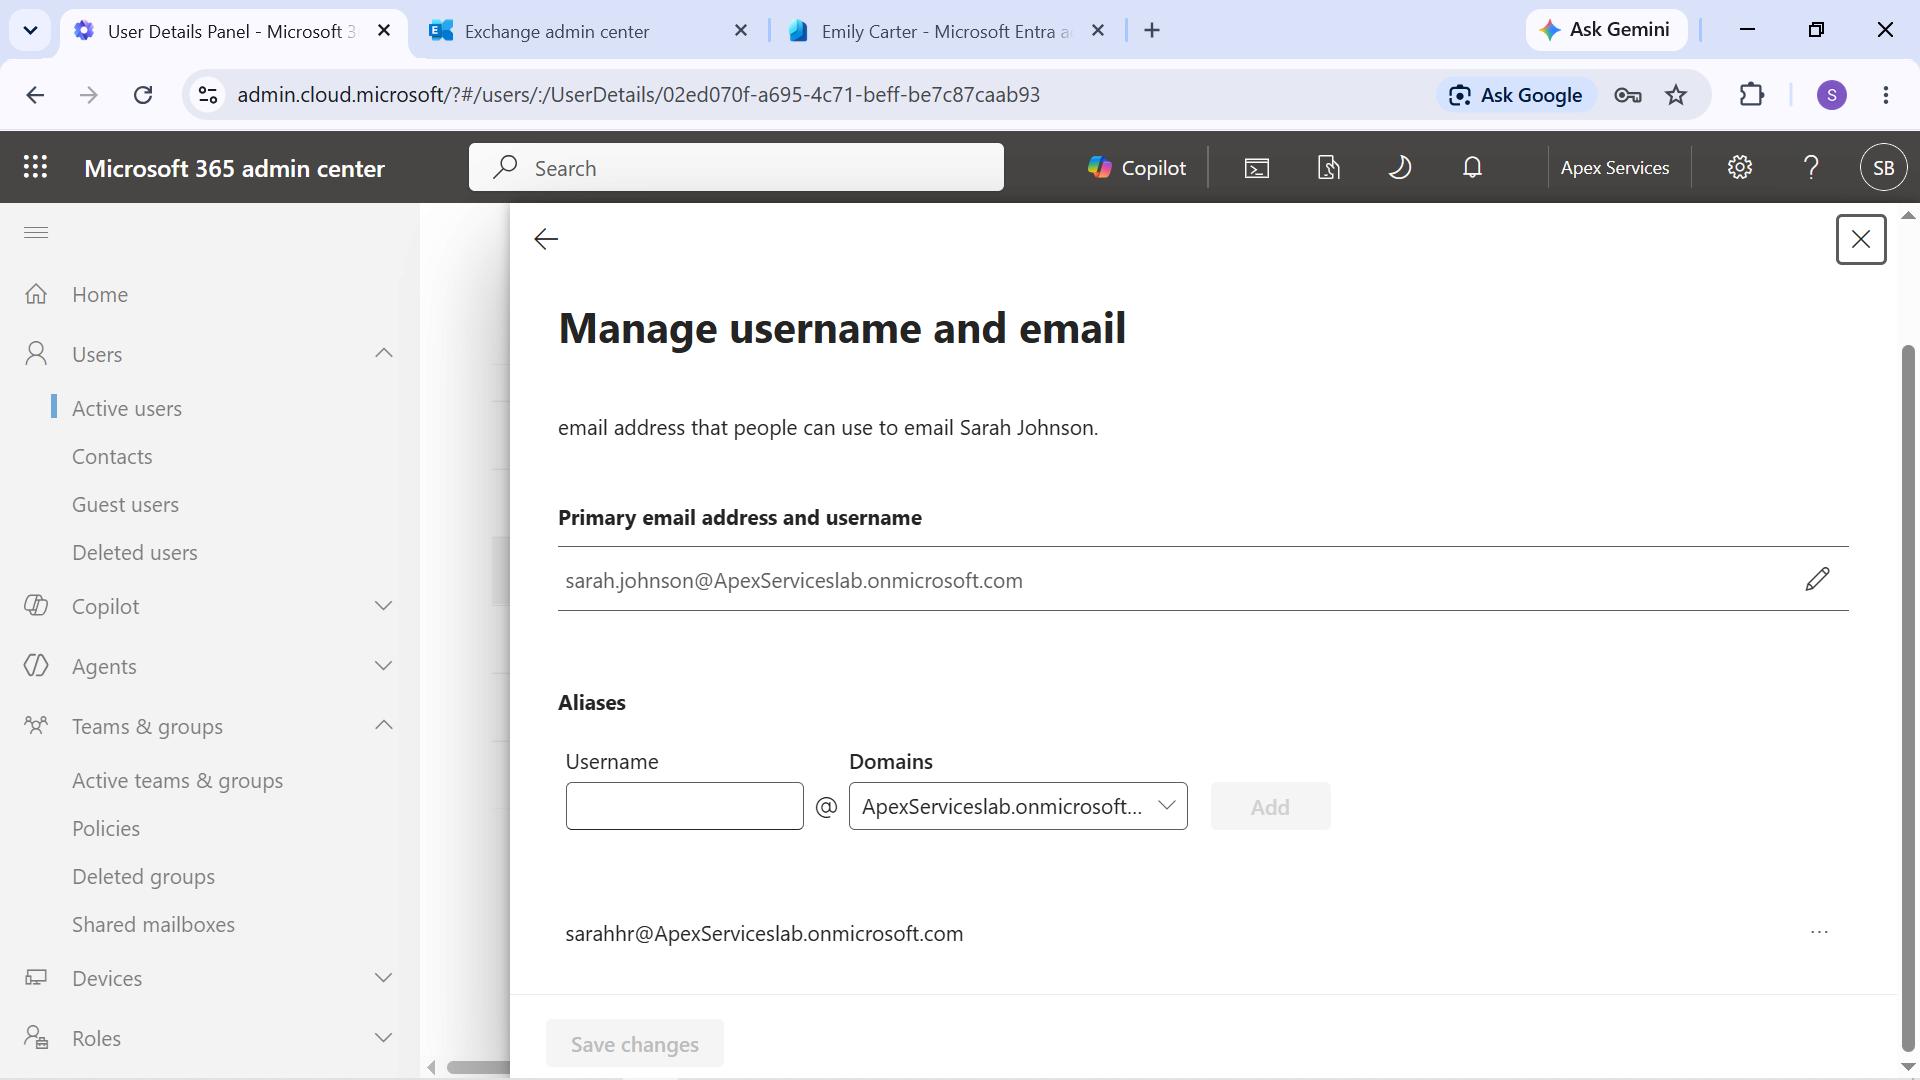Go back with the panel back arrow

(x=546, y=239)
